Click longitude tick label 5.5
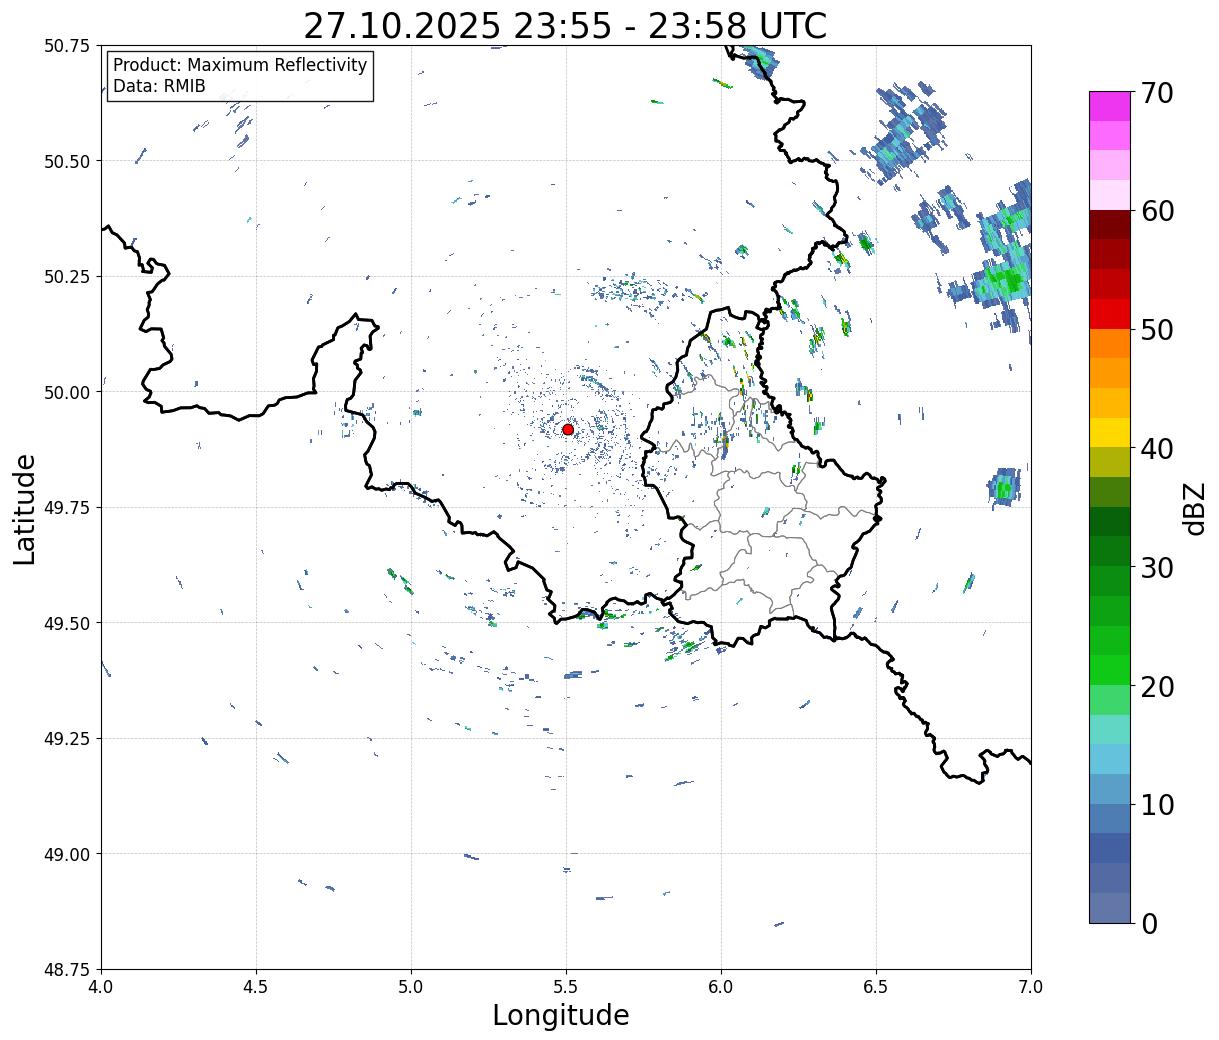 [566, 987]
